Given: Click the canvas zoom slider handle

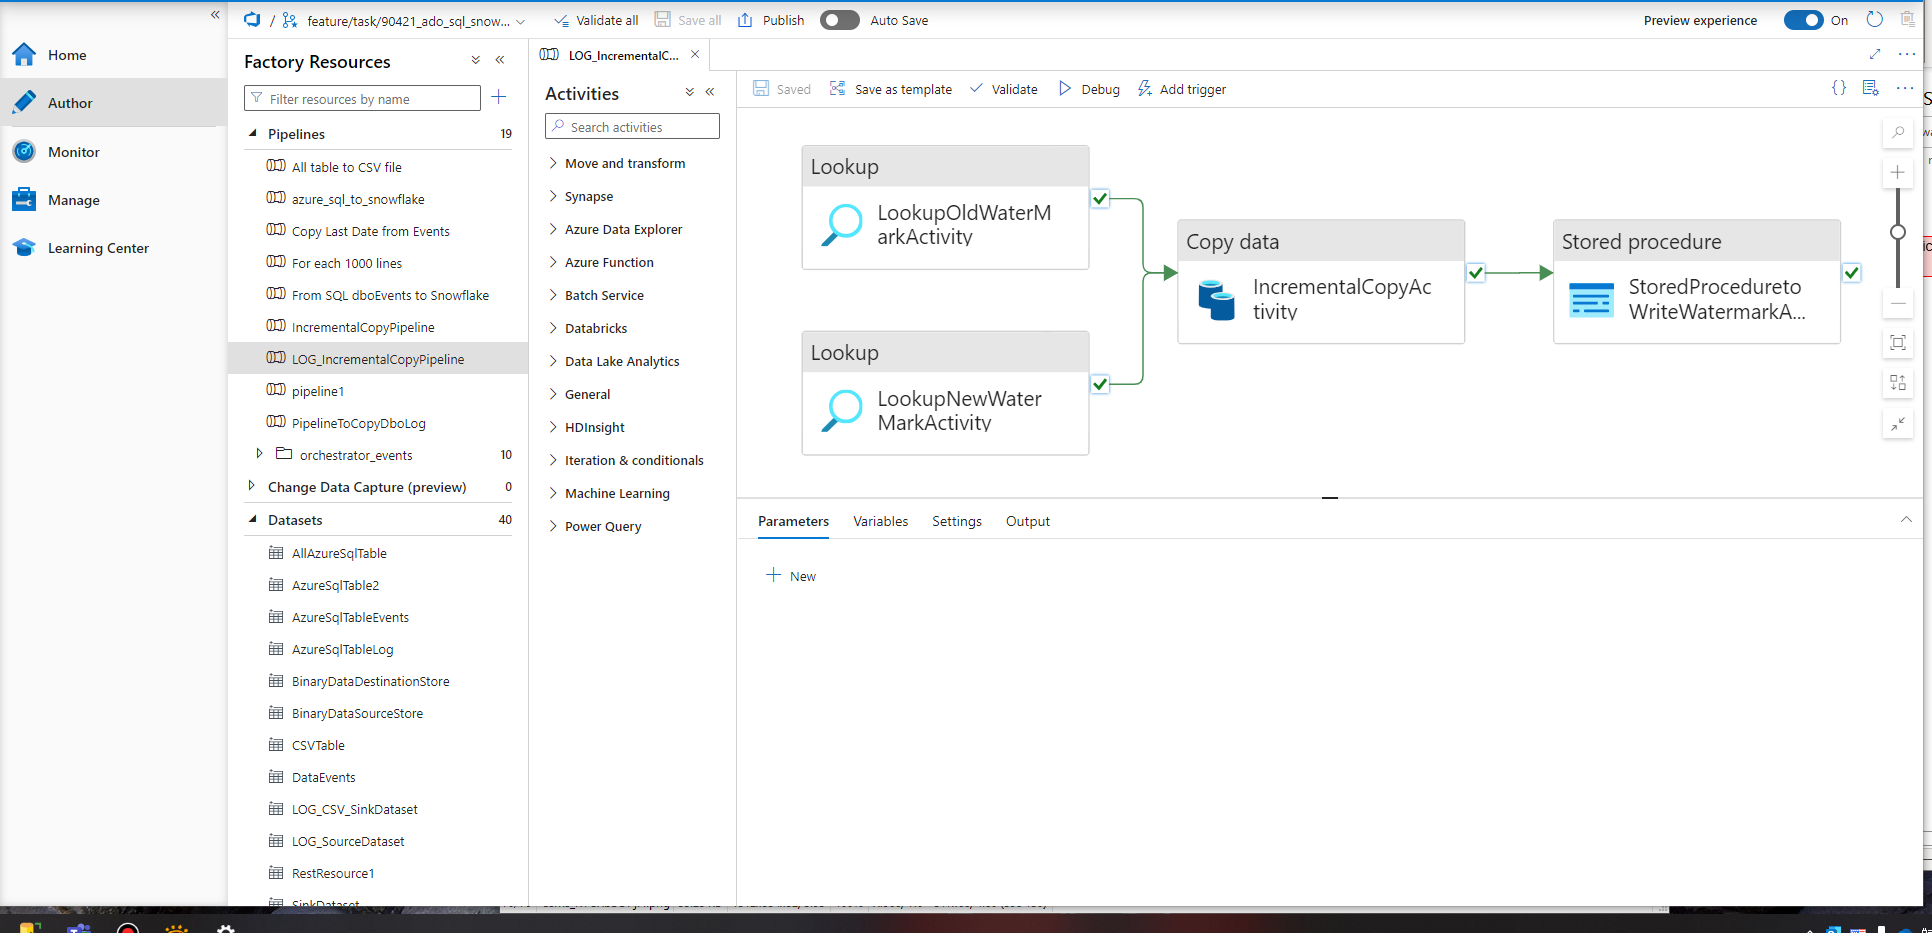Looking at the screenshot, I should click(x=1897, y=230).
